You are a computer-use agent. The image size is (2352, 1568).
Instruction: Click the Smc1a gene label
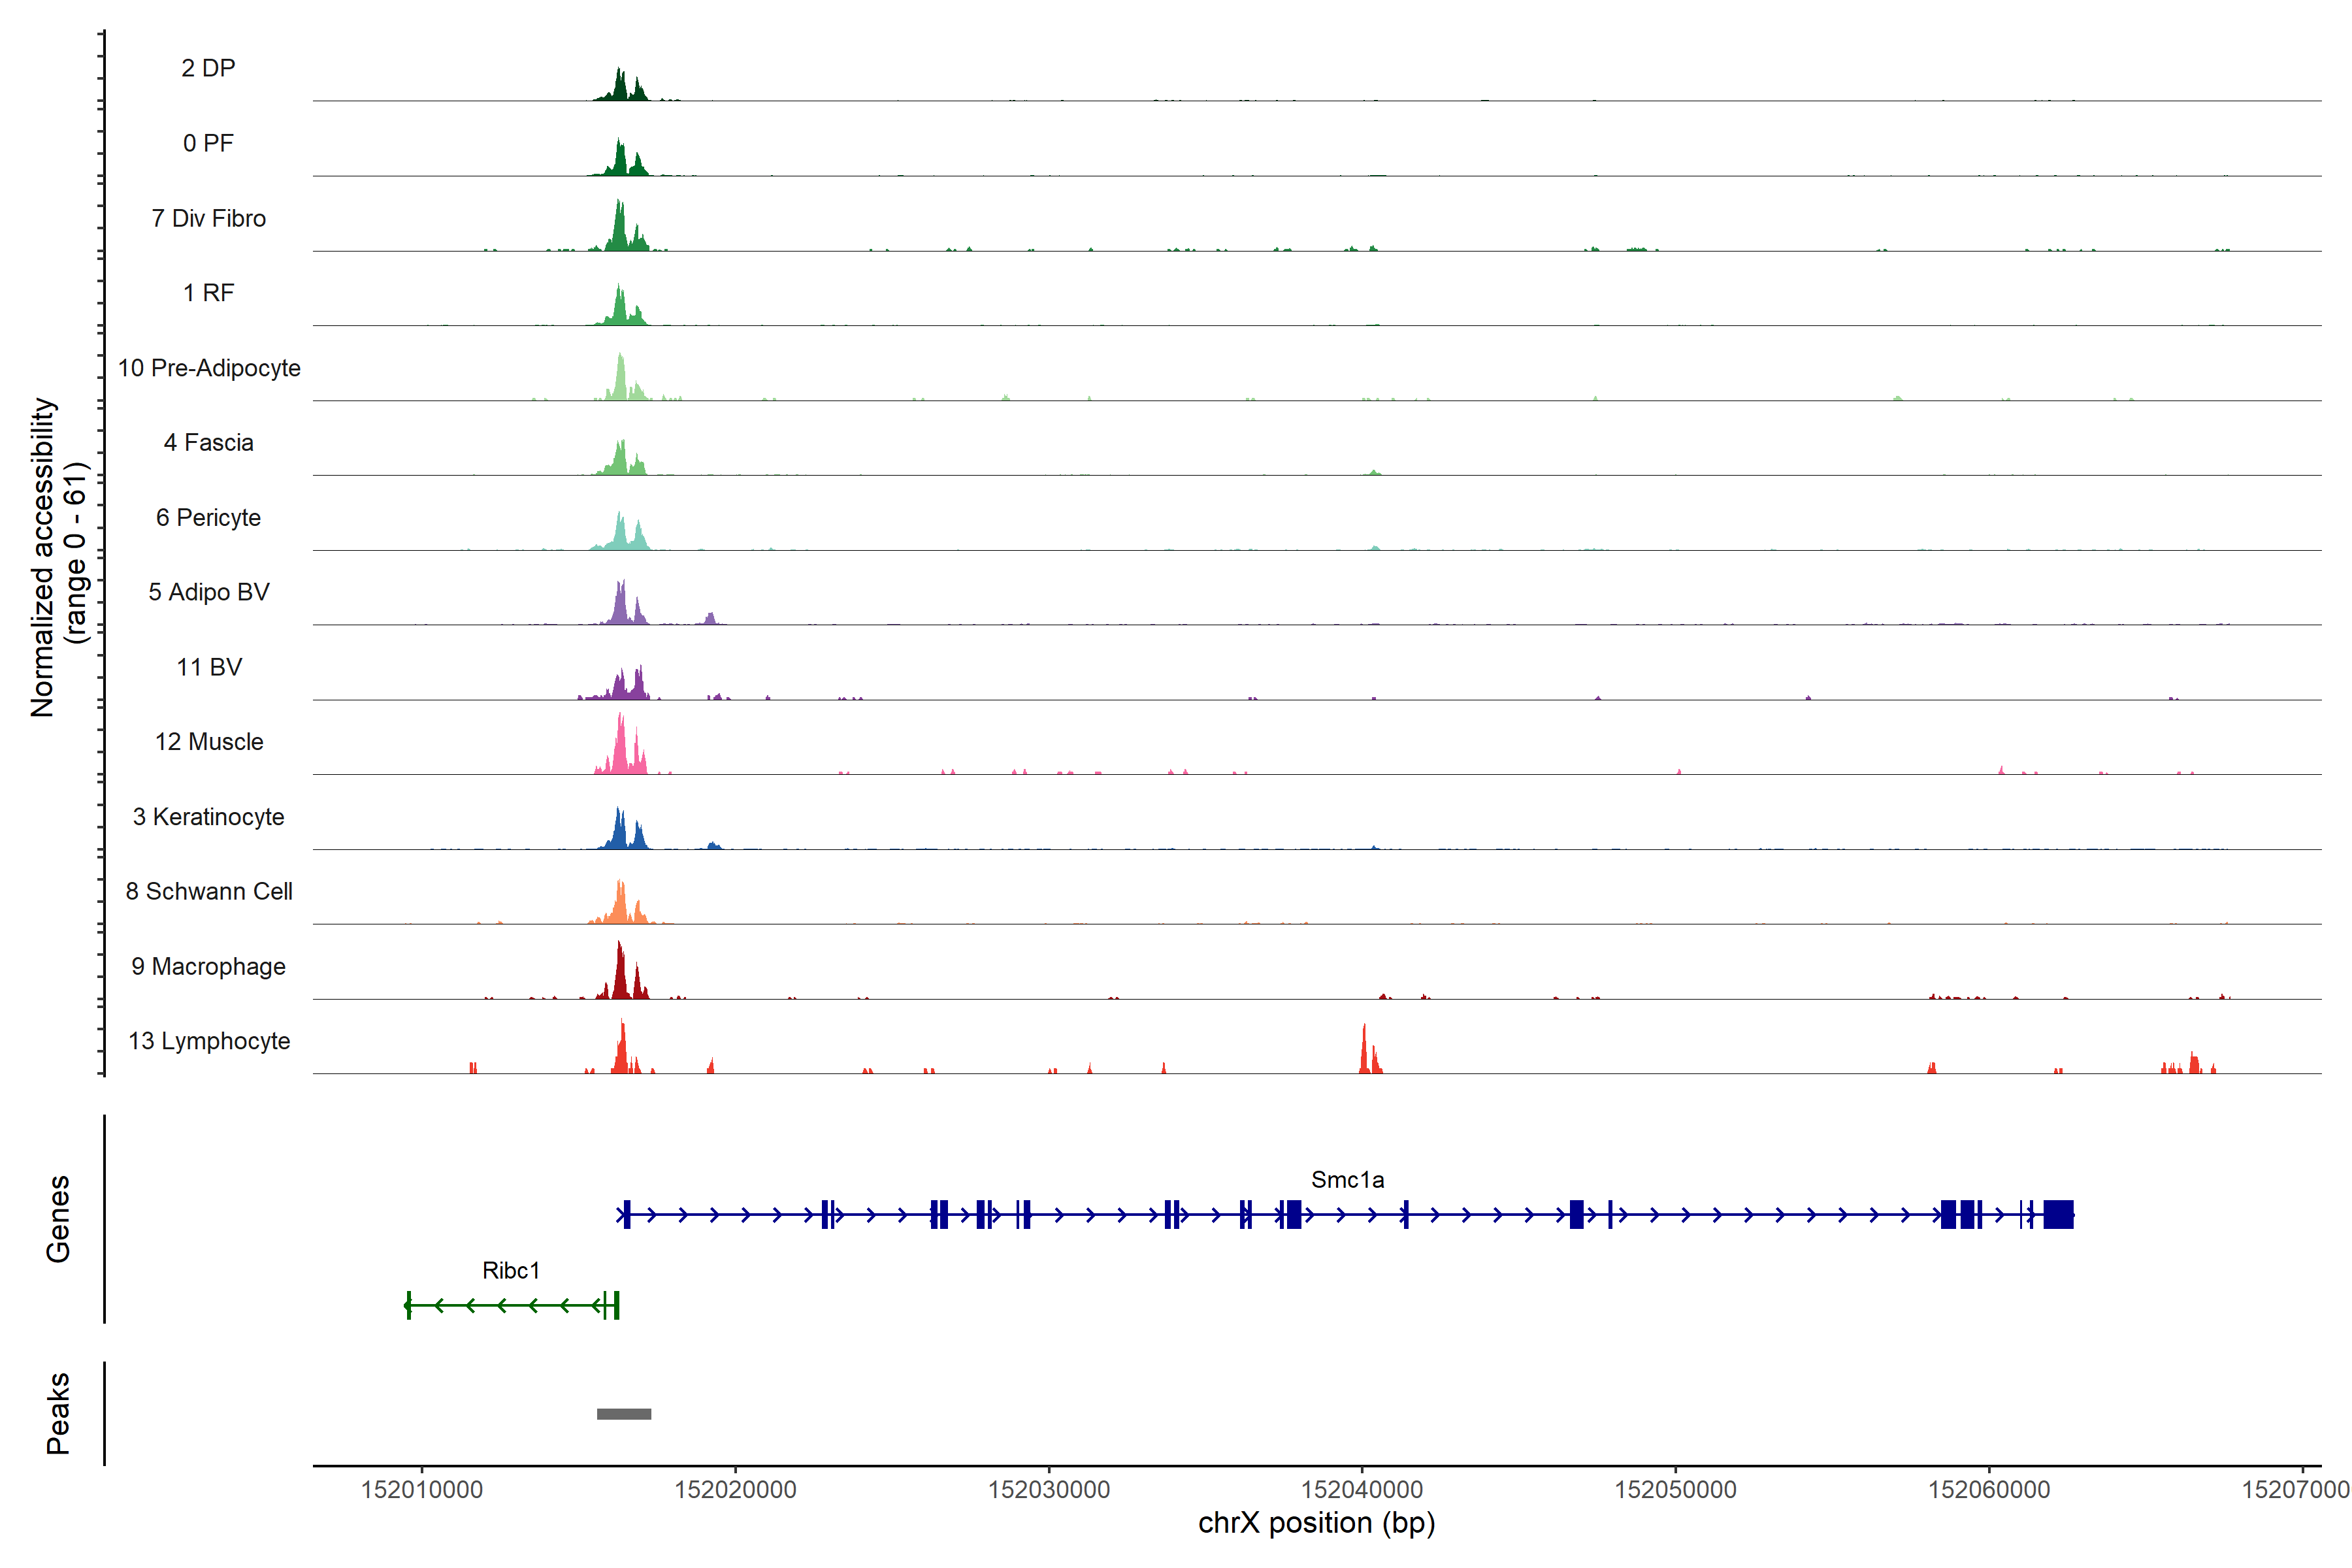(1347, 1180)
